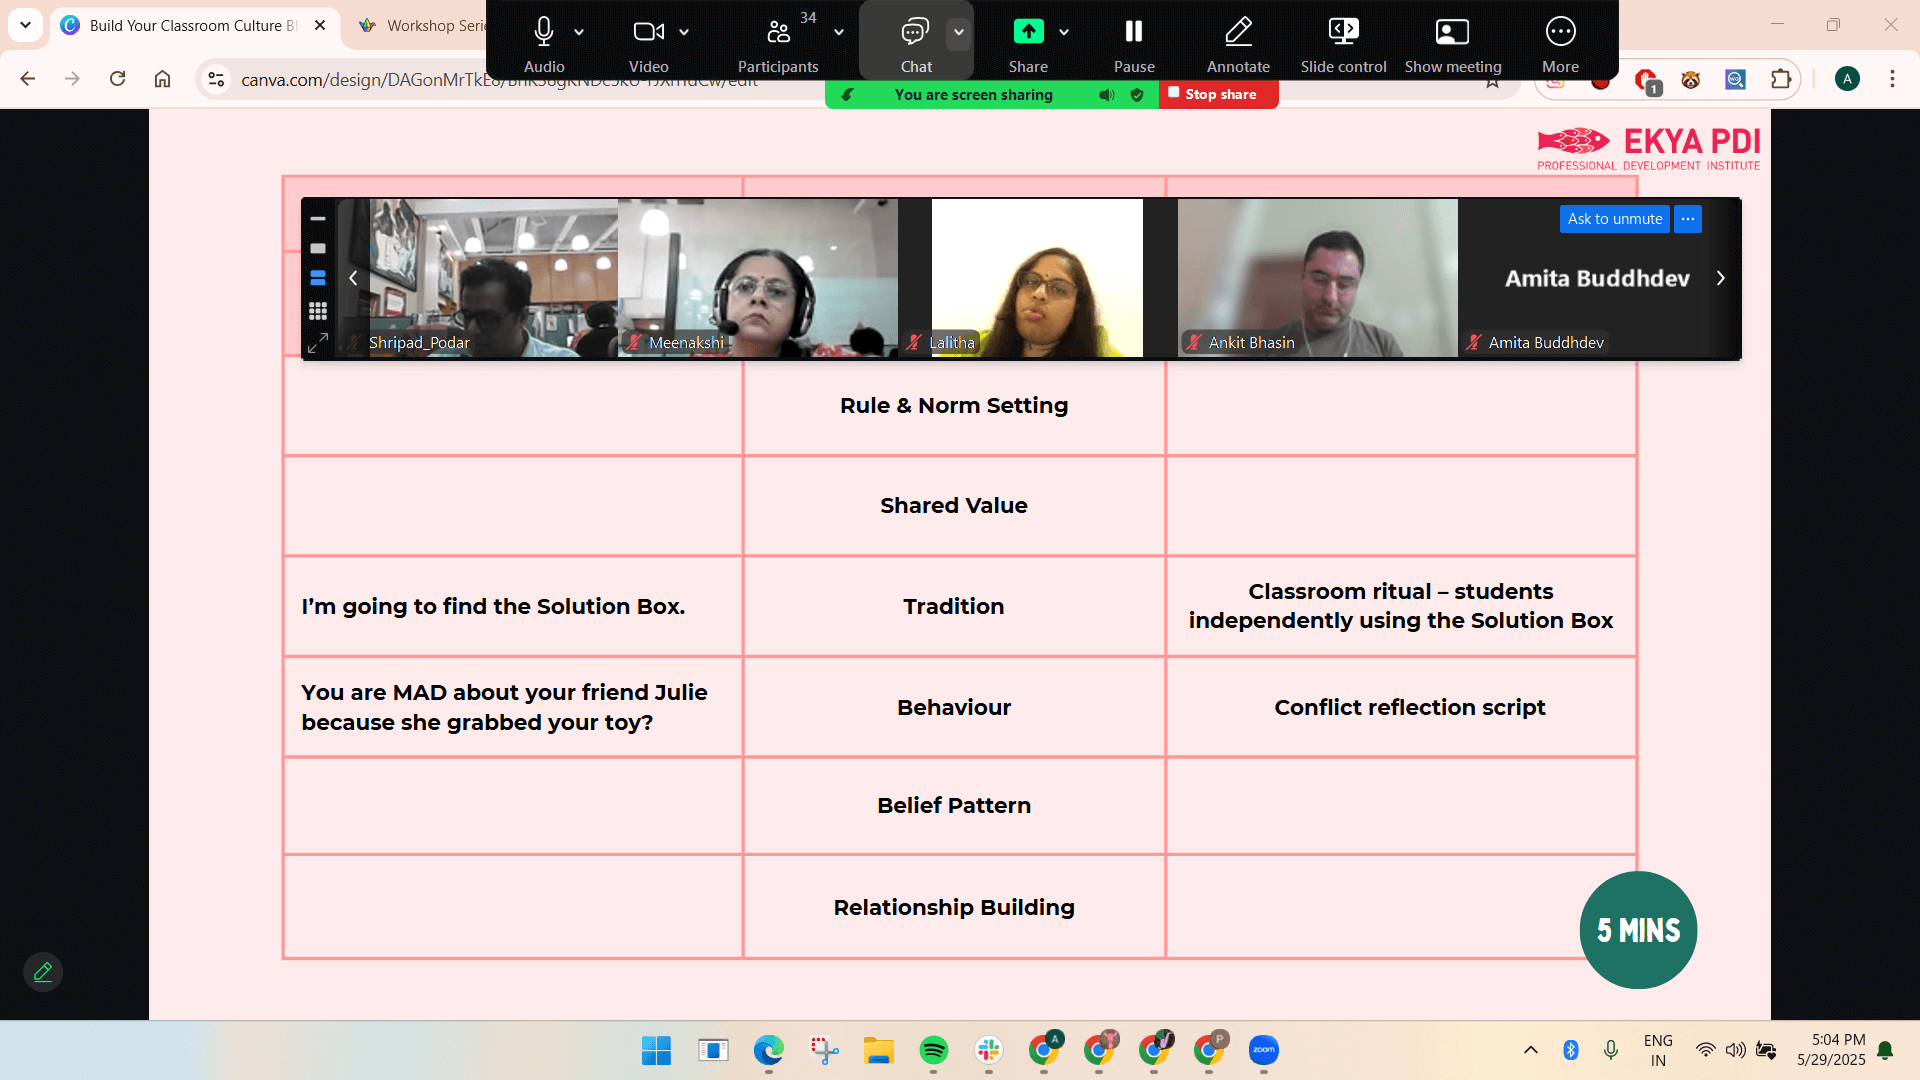The height and width of the screenshot is (1080, 1920).
Task: Select the highlighted strip view icon
Action: (318, 278)
